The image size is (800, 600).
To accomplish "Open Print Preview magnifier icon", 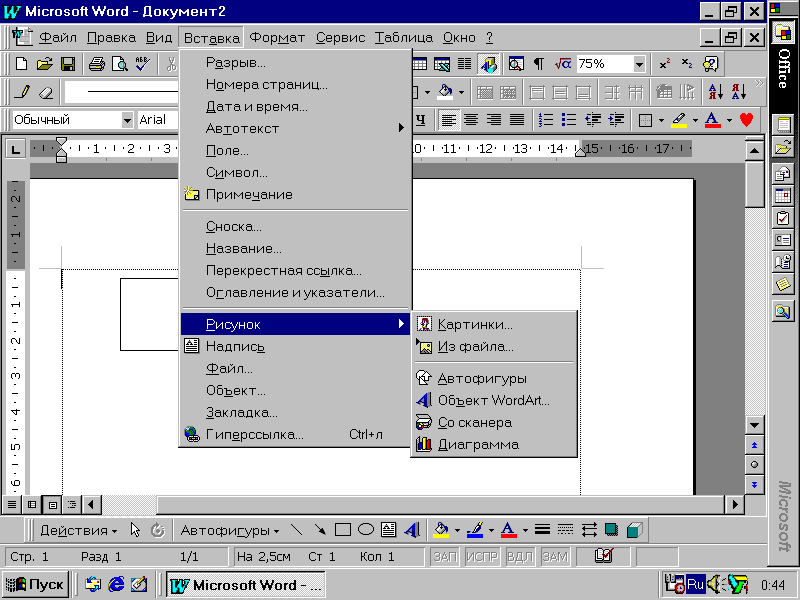I will 119,64.
